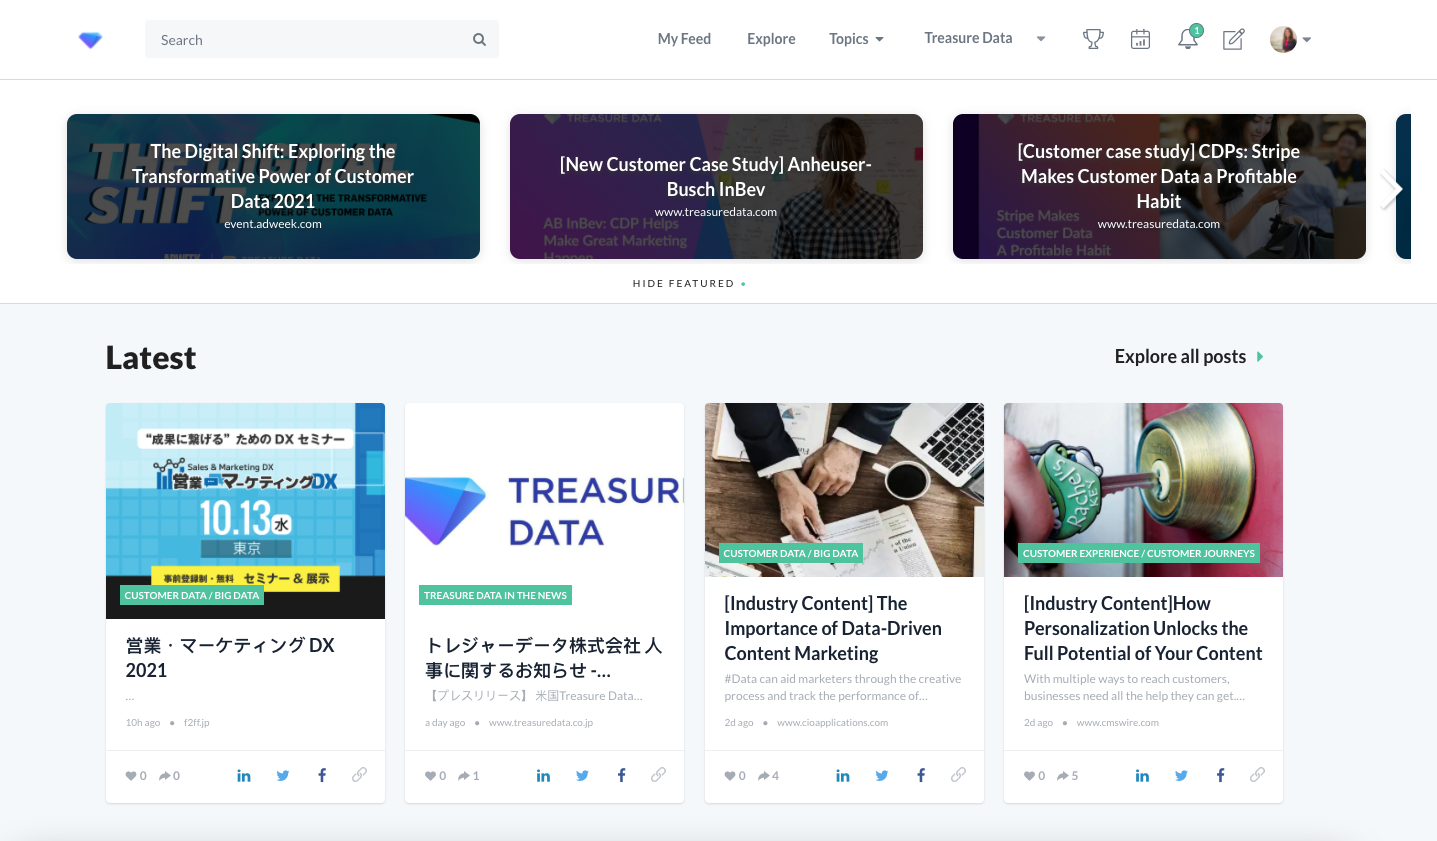The height and width of the screenshot is (841, 1437).
Task: Share Personalization Unlocks post on Twitter
Action: tap(1181, 775)
